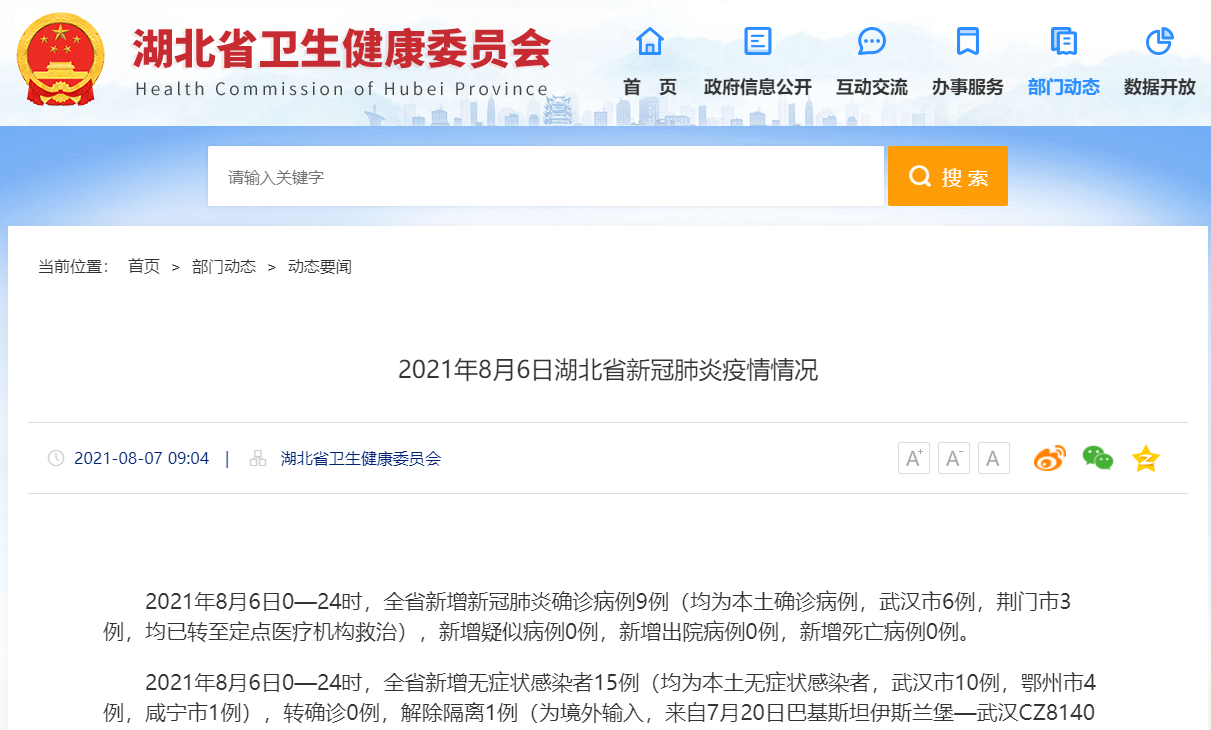The image size is (1211, 730).
Task: Decrease font size with the A- icon
Action: [x=953, y=458]
